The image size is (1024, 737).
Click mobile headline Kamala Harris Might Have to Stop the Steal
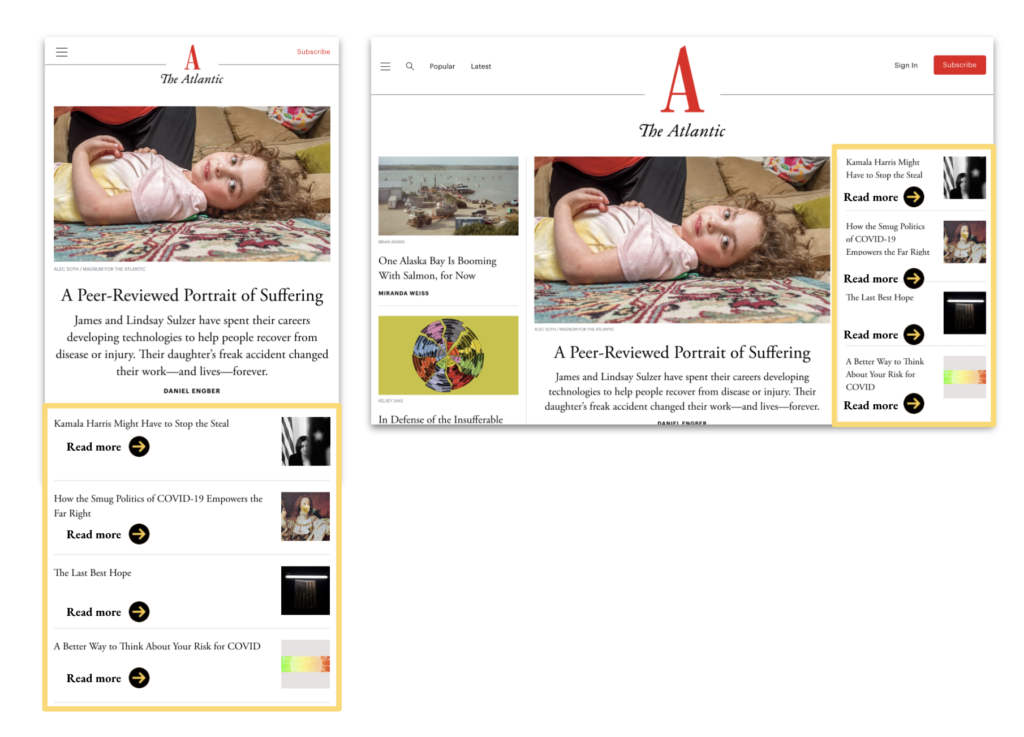click(x=141, y=424)
